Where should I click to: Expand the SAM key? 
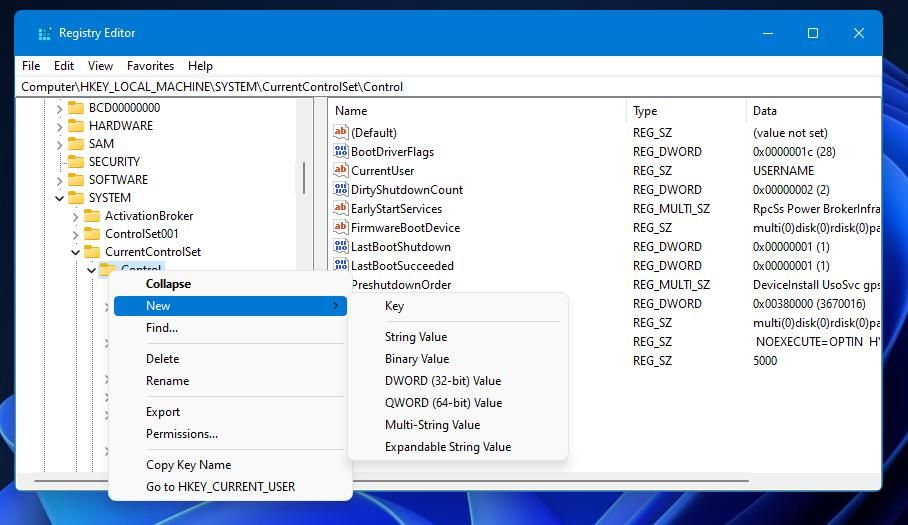[x=59, y=144]
